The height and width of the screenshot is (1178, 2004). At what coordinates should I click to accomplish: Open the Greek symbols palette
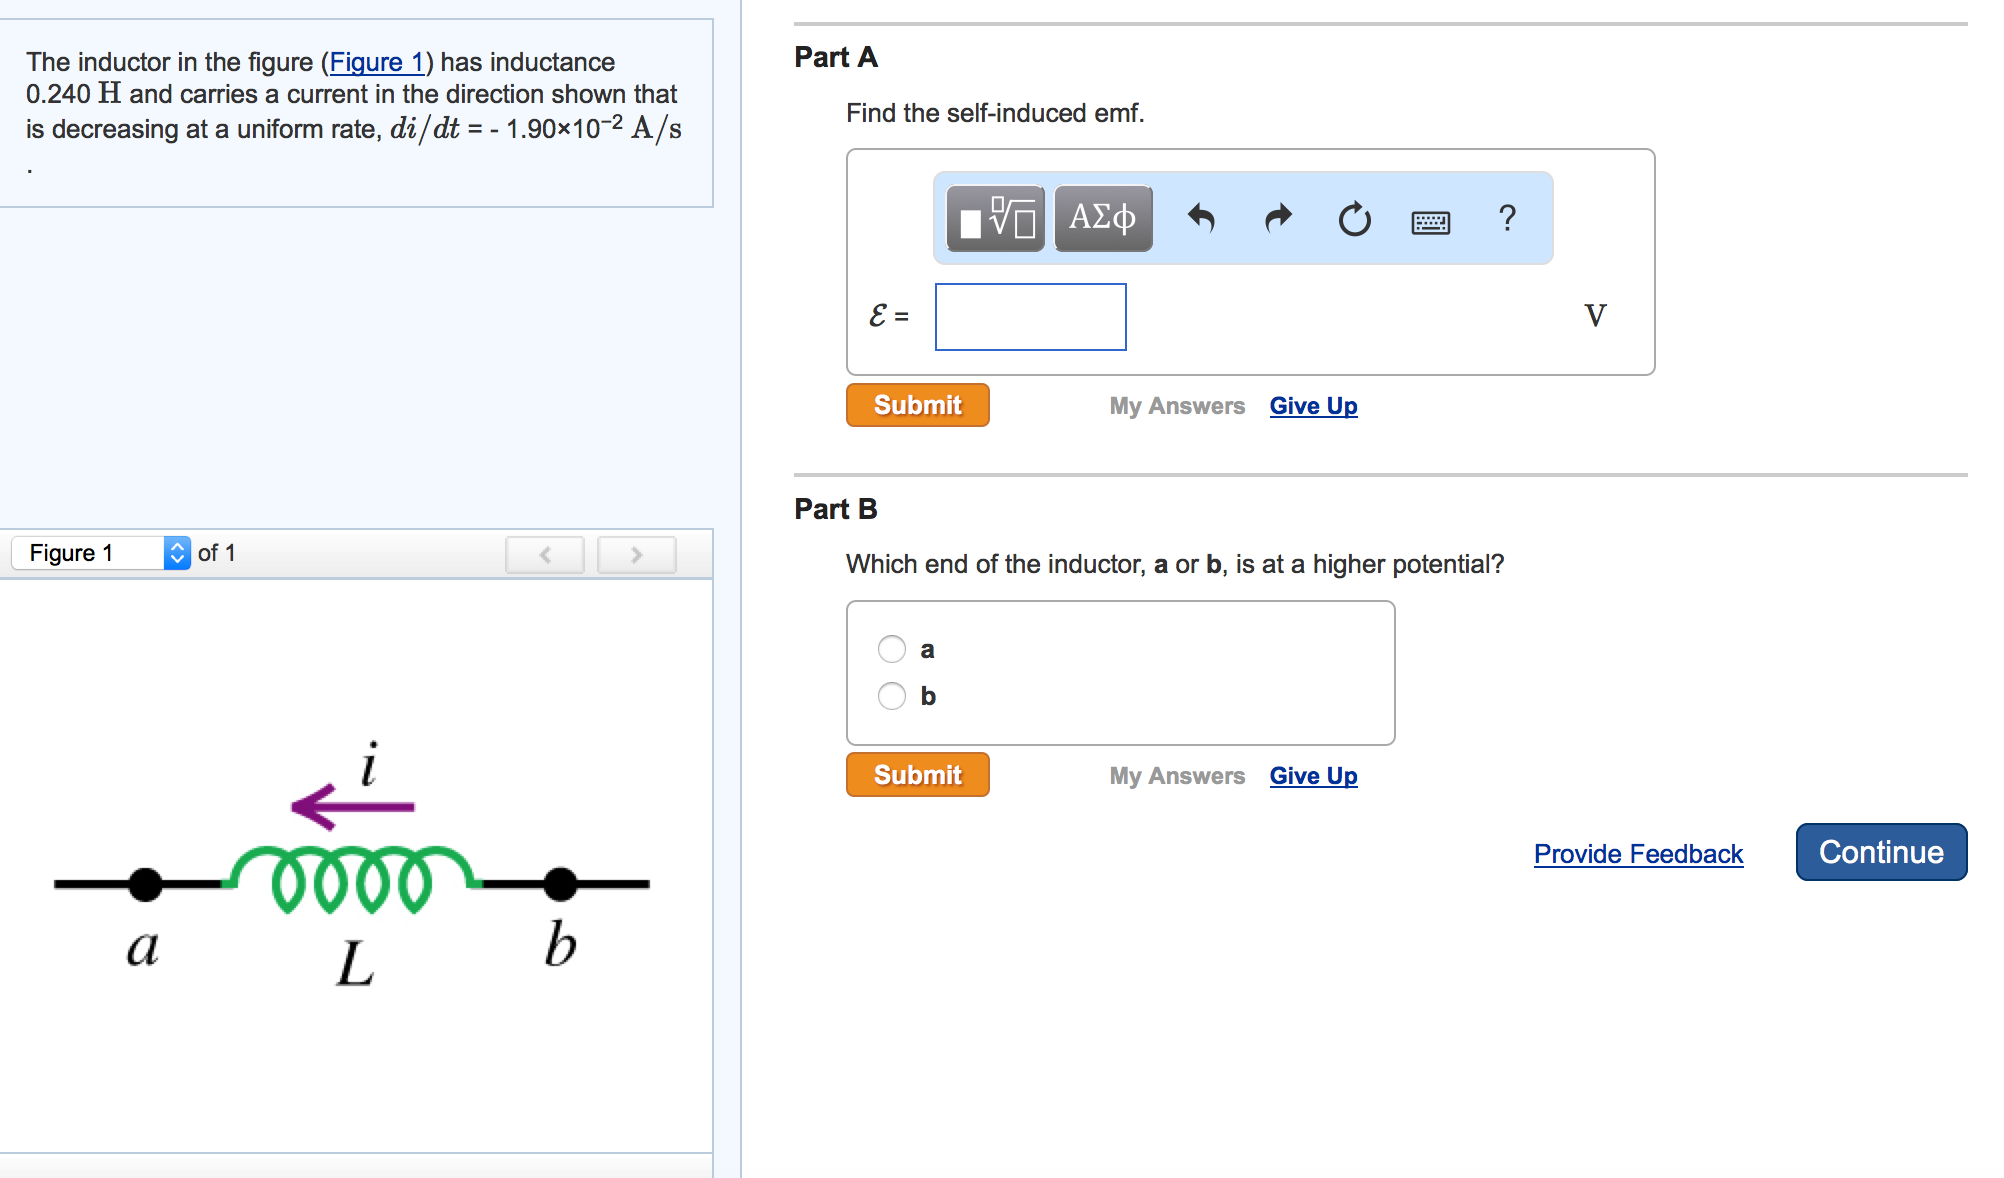1103,218
